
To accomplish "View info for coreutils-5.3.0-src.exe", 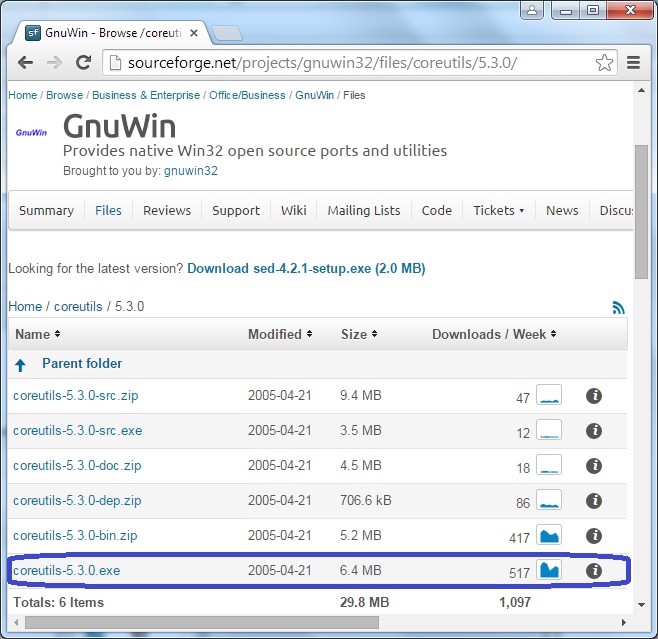I will click(593, 431).
